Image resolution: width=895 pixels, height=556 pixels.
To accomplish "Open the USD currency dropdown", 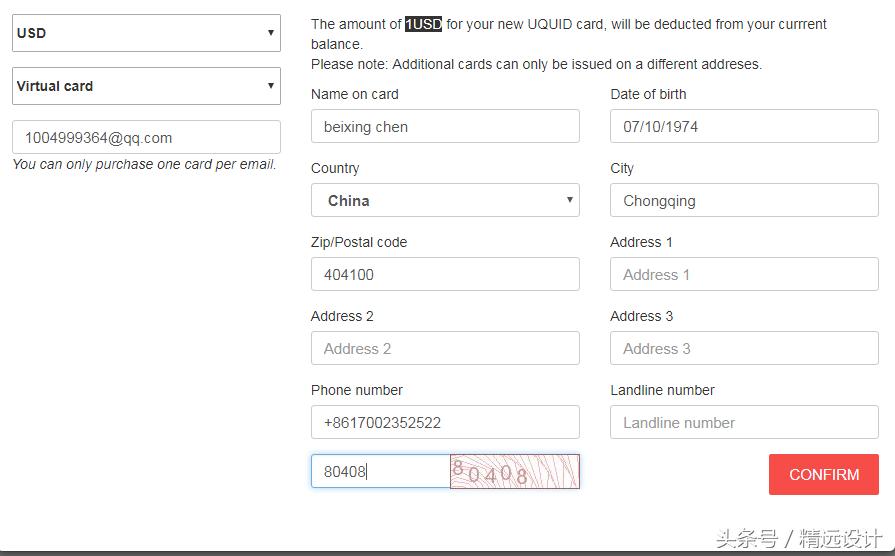I will (x=146, y=33).
